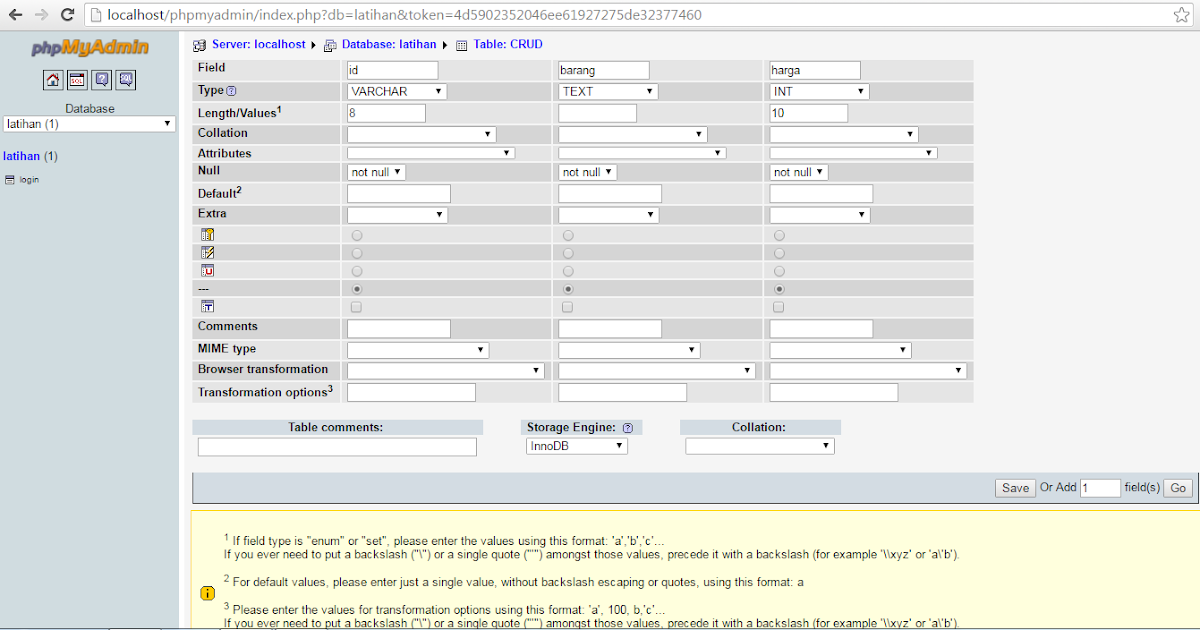Click the fulltext index icon row label

click(207, 306)
